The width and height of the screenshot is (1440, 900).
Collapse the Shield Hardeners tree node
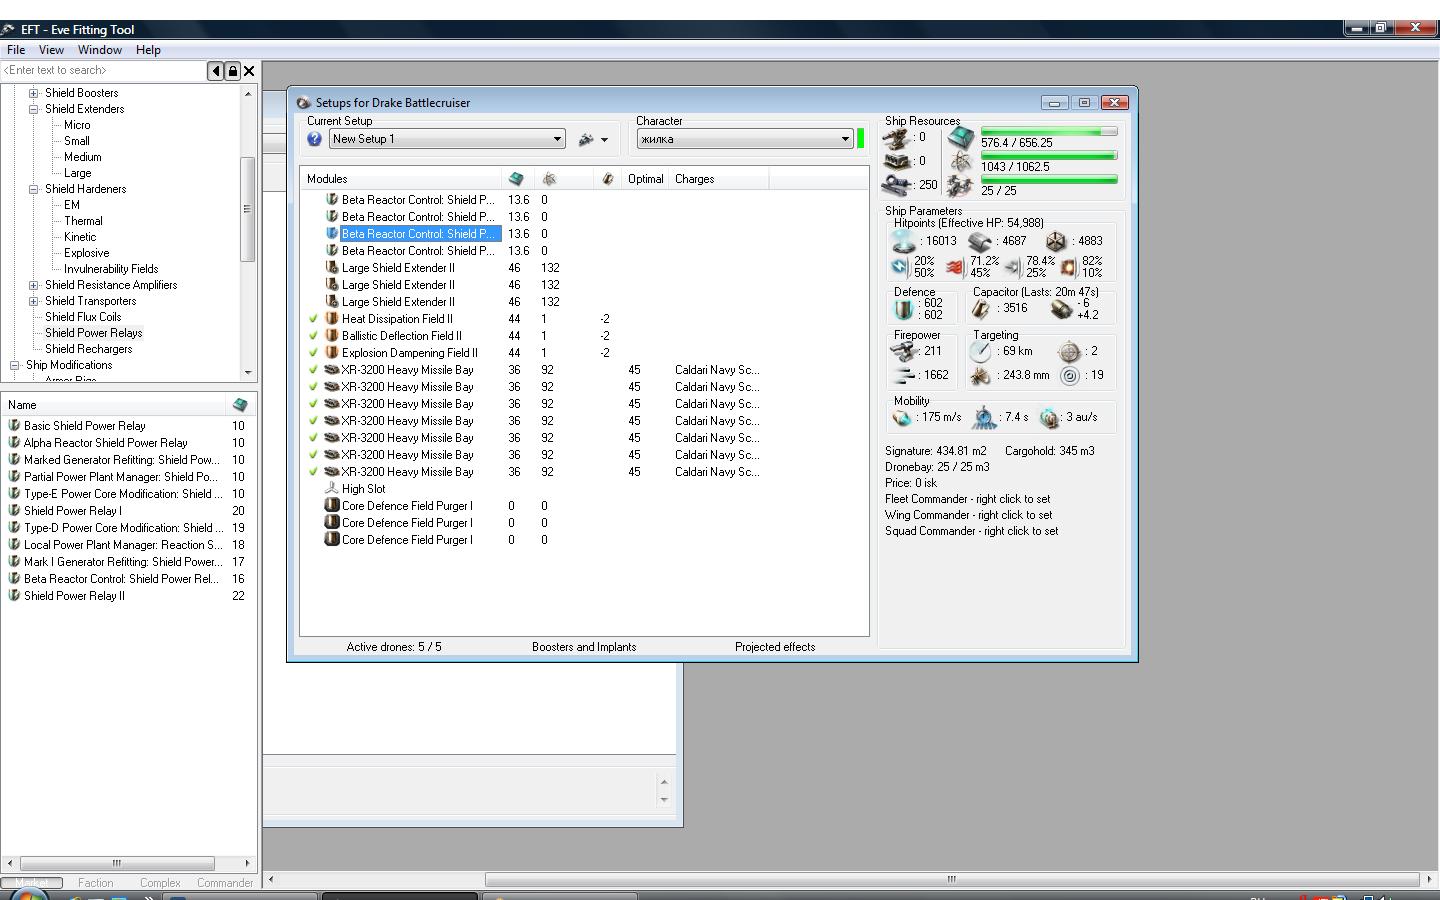33,189
